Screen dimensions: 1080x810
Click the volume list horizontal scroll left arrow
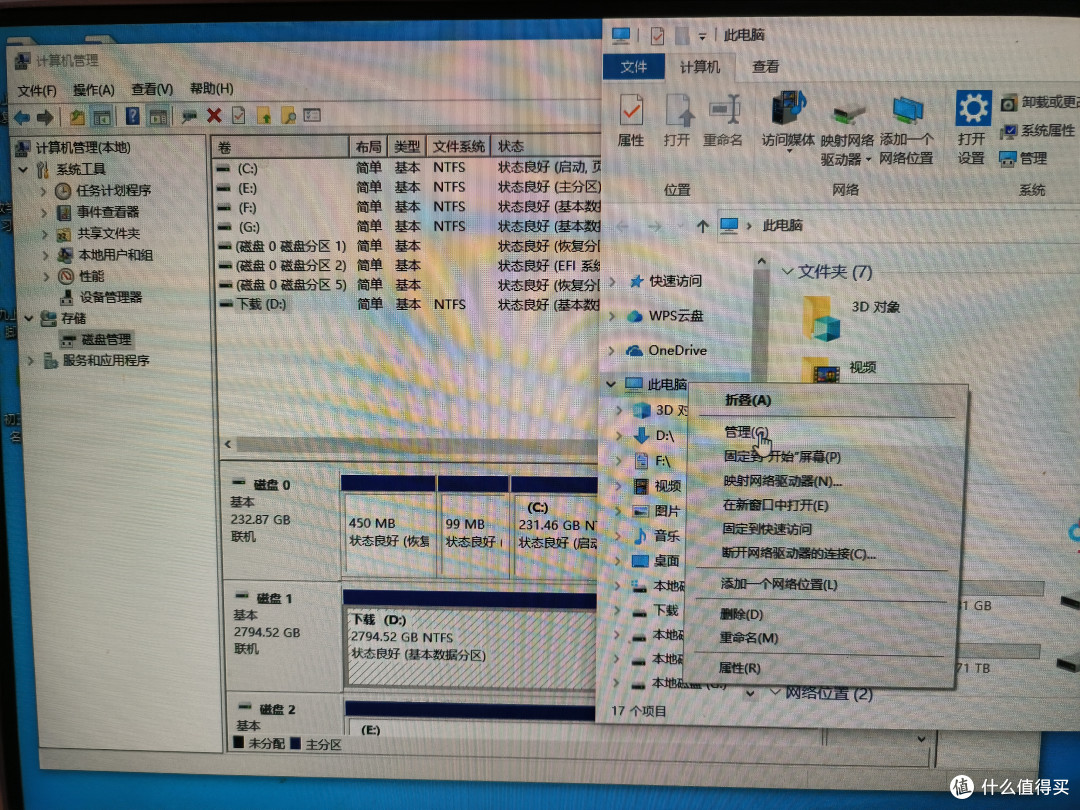[228, 444]
